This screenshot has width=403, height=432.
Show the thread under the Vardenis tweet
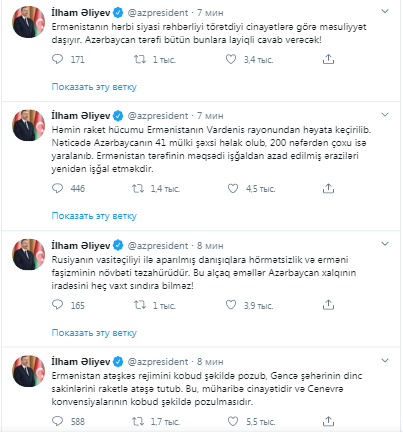[x=94, y=216]
